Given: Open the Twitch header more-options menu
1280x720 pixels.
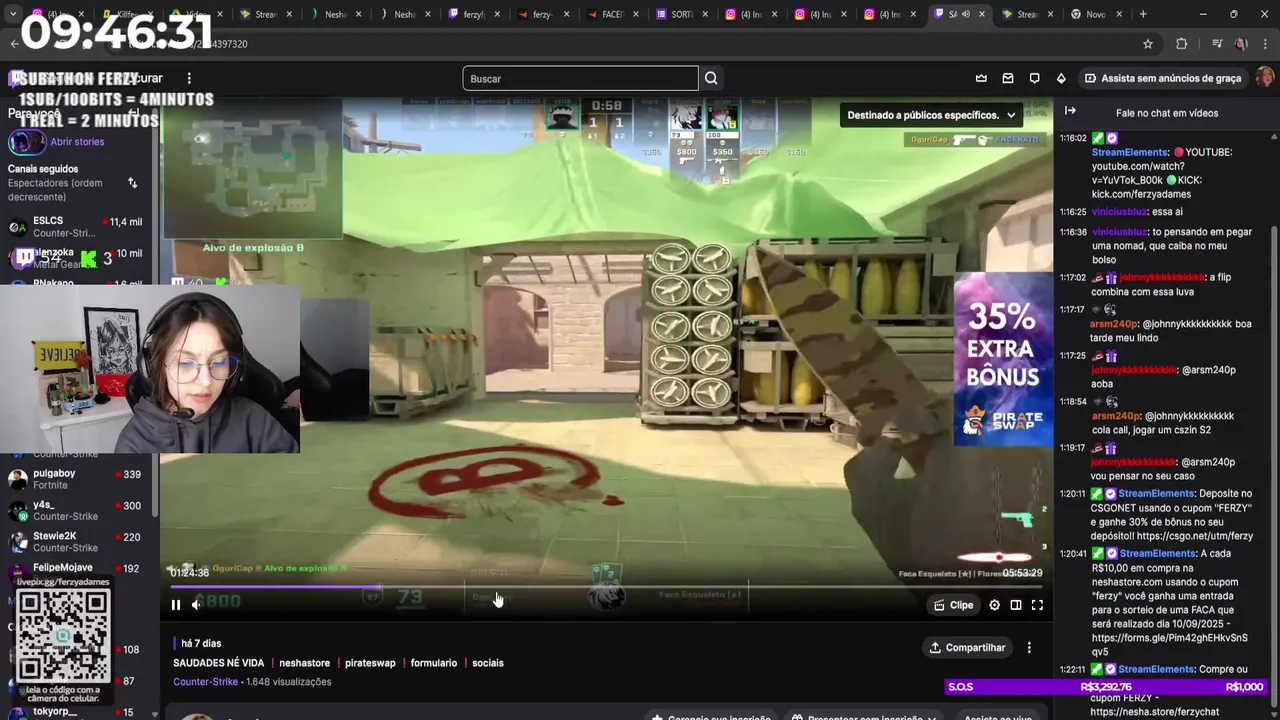Looking at the screenshot, I should coord(189,78).
